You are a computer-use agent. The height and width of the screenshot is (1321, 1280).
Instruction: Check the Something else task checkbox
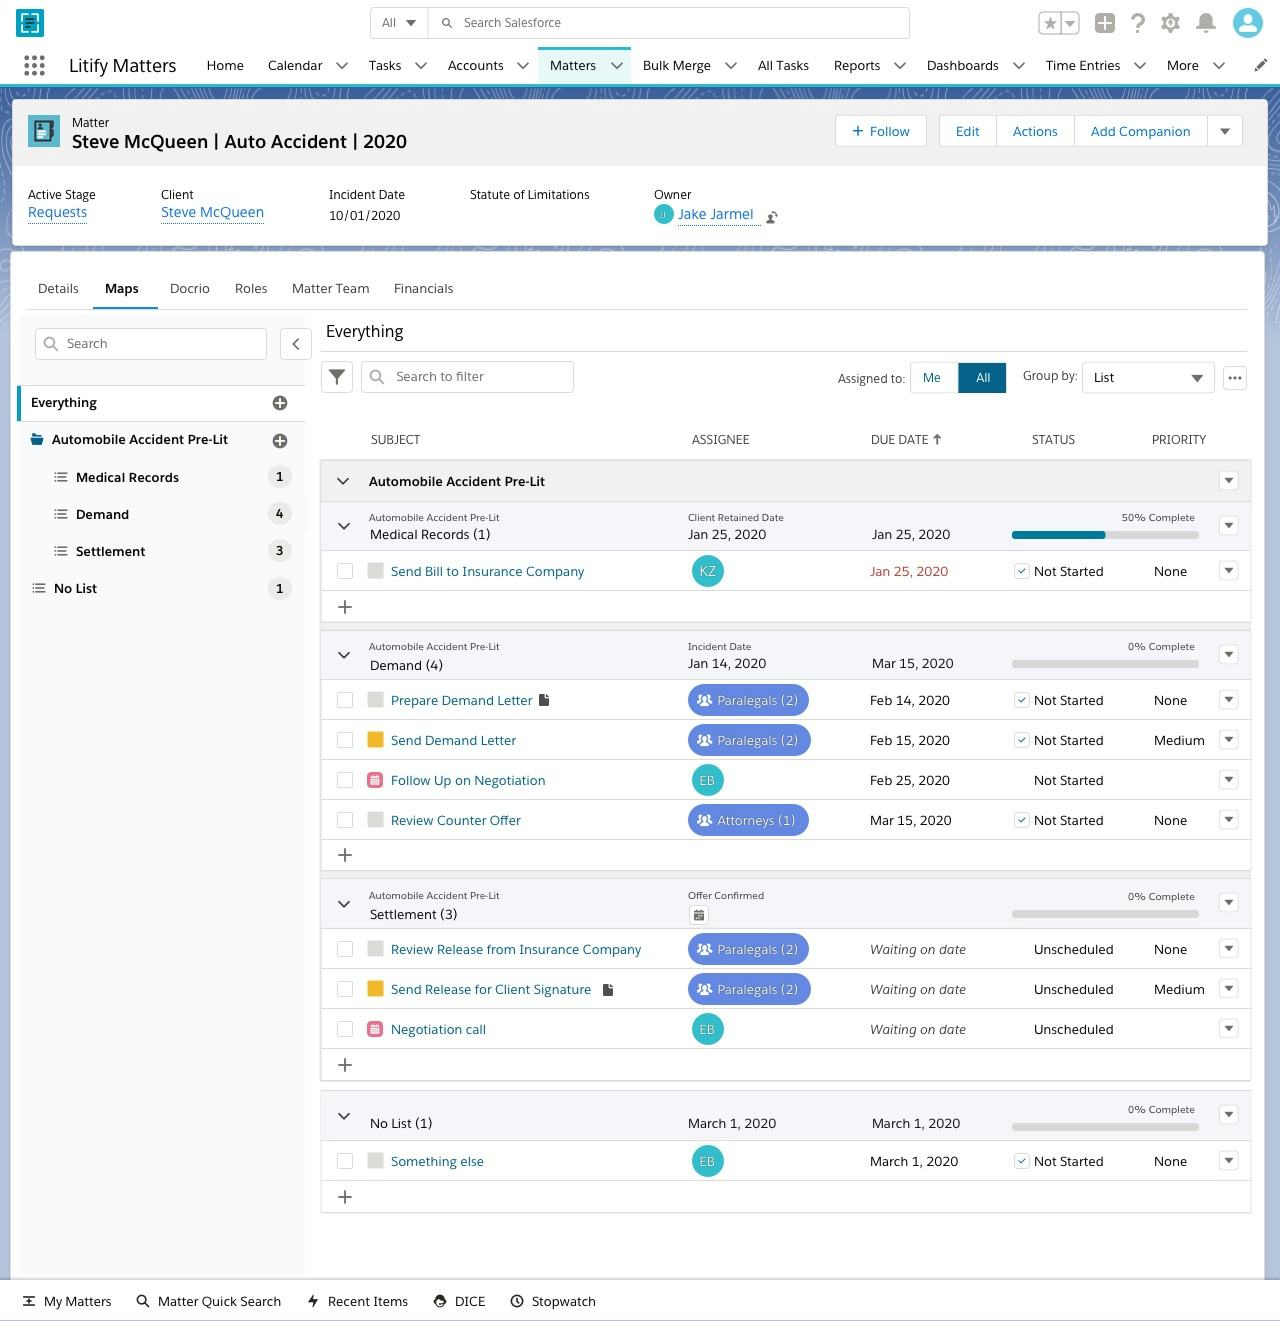click(345, 1161)
